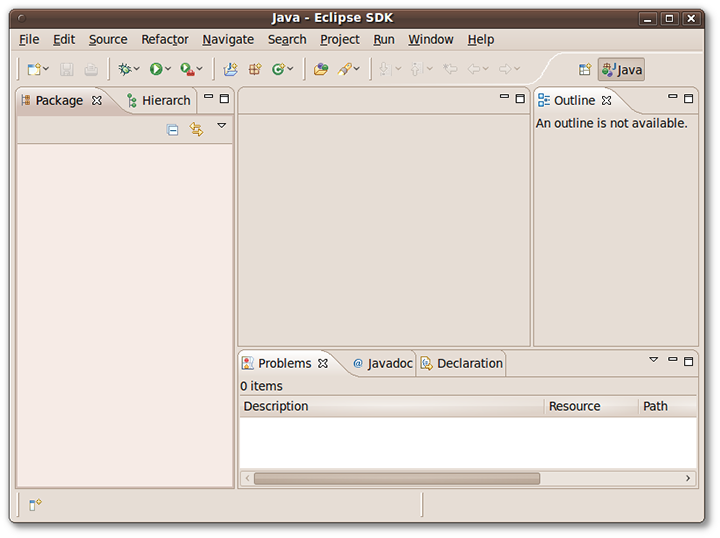Close the Package Explorer tab

click(96, 101)
